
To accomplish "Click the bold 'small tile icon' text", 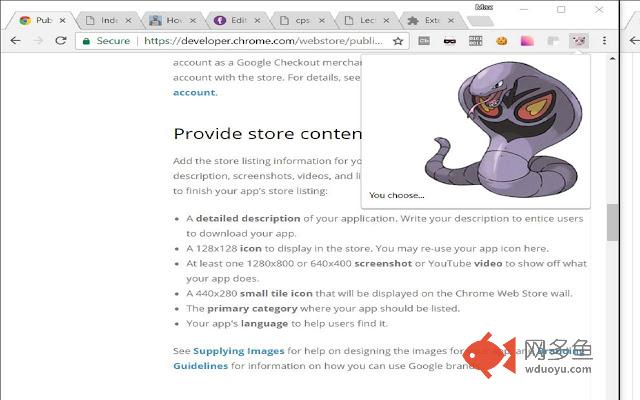I will click(x=276, y=293).
